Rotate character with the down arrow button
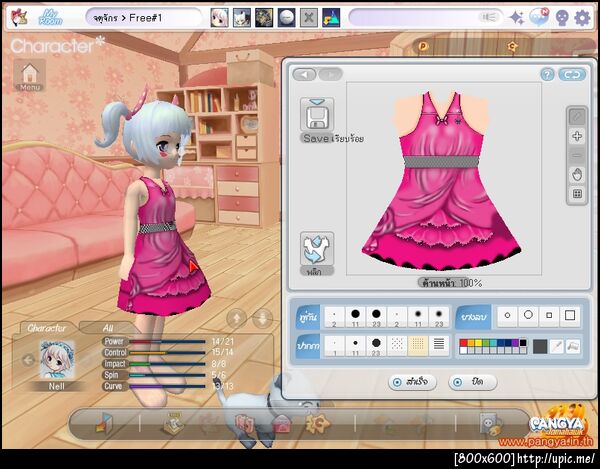This screenshot has width=600, height=469. coord(262,318)
